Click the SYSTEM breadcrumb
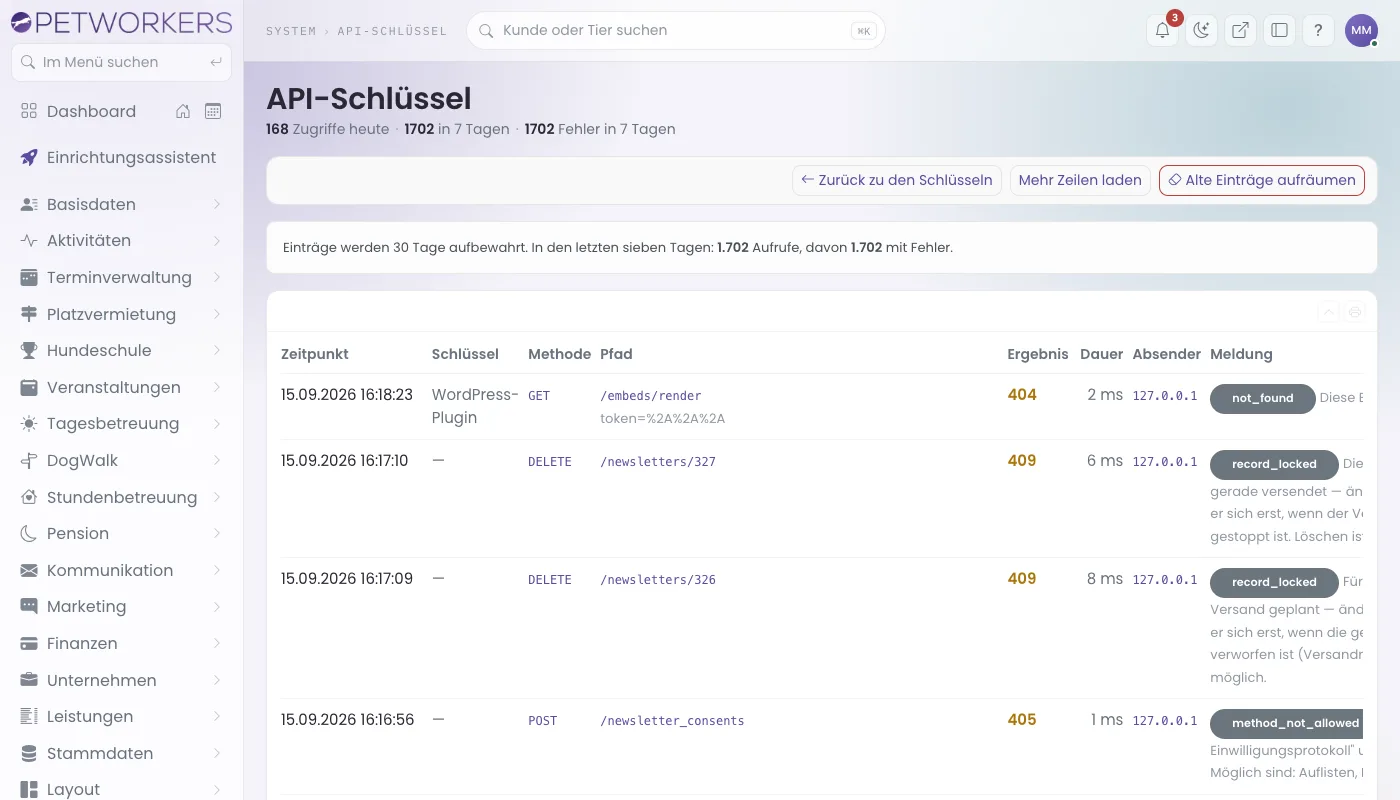The image size is (1400, 800). click(291, 31)
